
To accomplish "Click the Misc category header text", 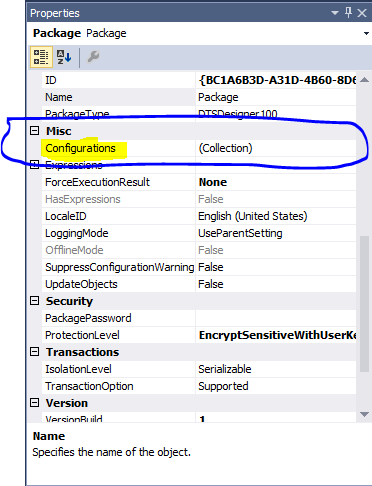I will (58, 131).
